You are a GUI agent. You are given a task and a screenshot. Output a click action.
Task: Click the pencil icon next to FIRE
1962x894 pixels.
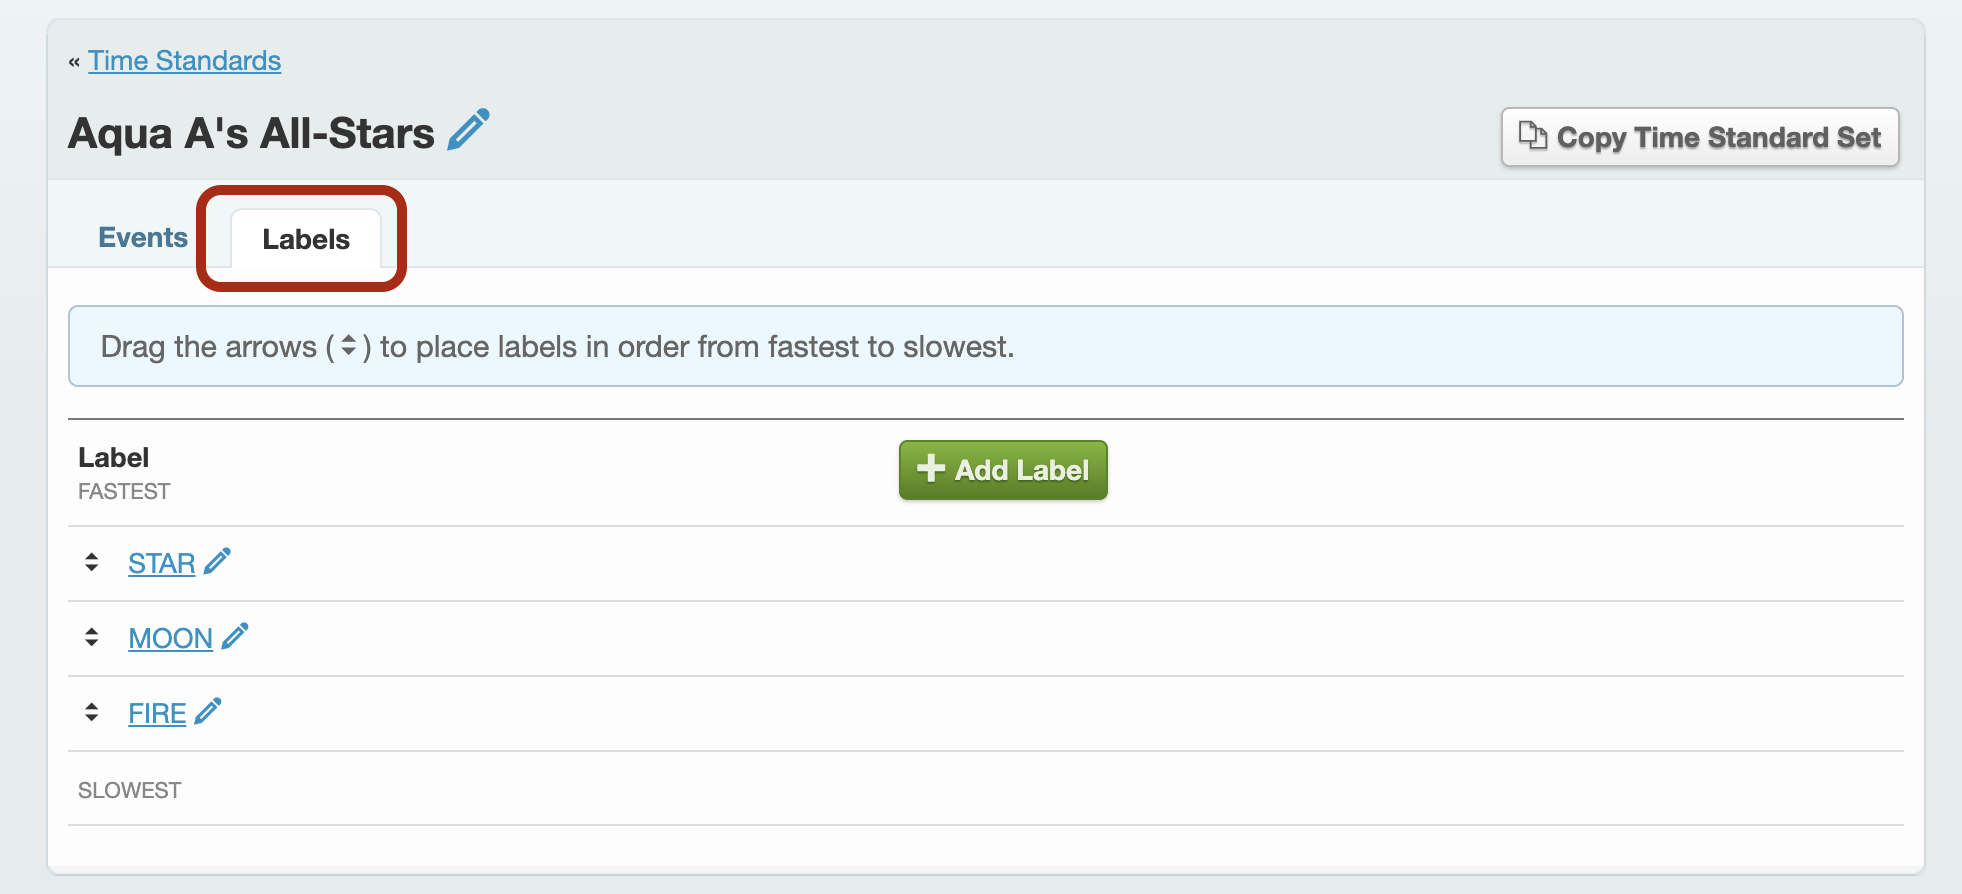pyautogui.click(x=208, y=711)
